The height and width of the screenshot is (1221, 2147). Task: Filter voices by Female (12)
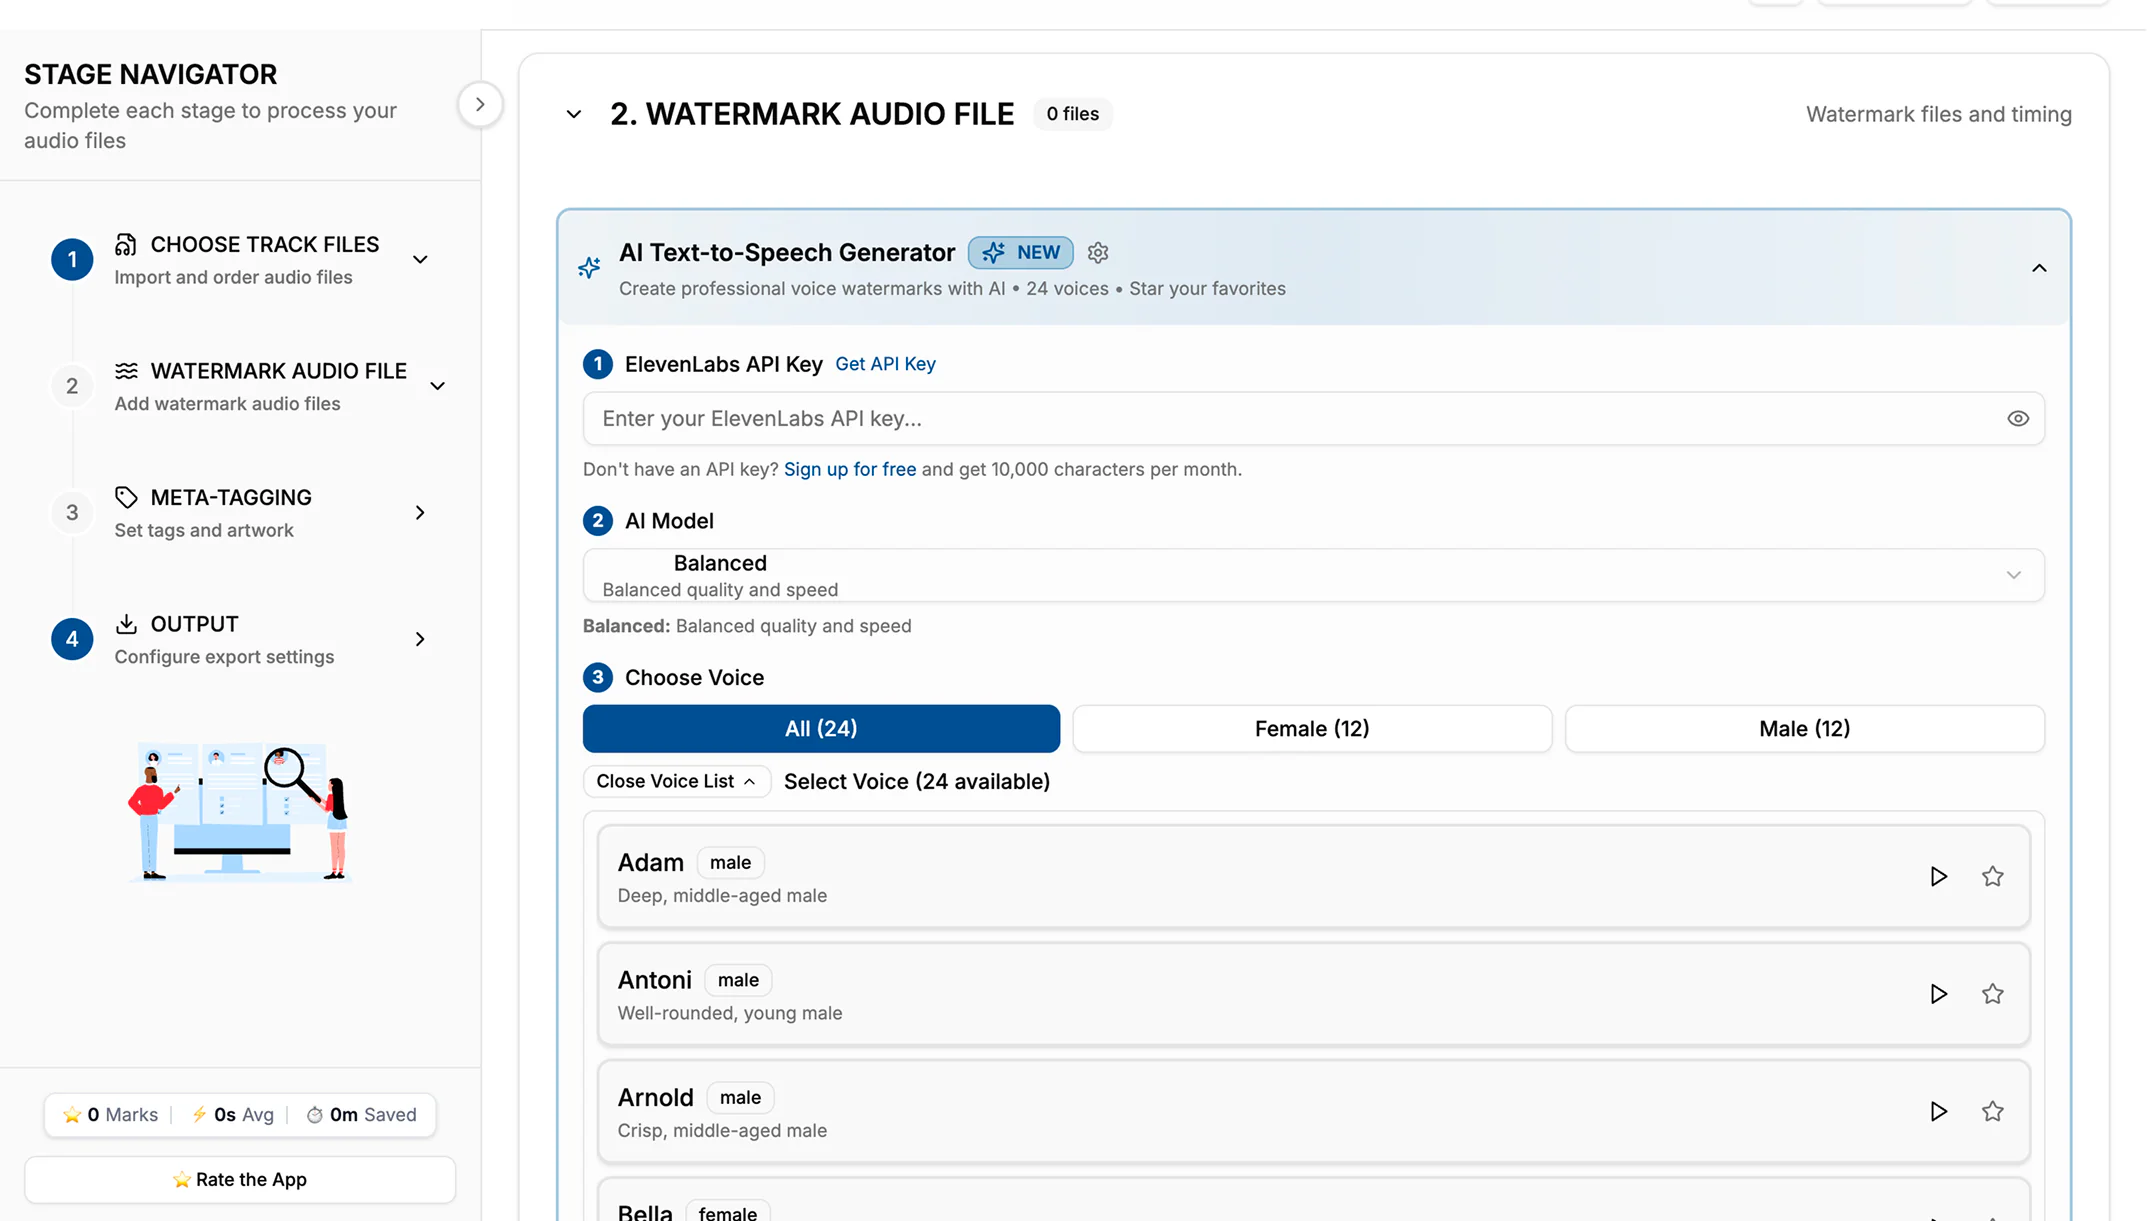(x=1312, y=729)
